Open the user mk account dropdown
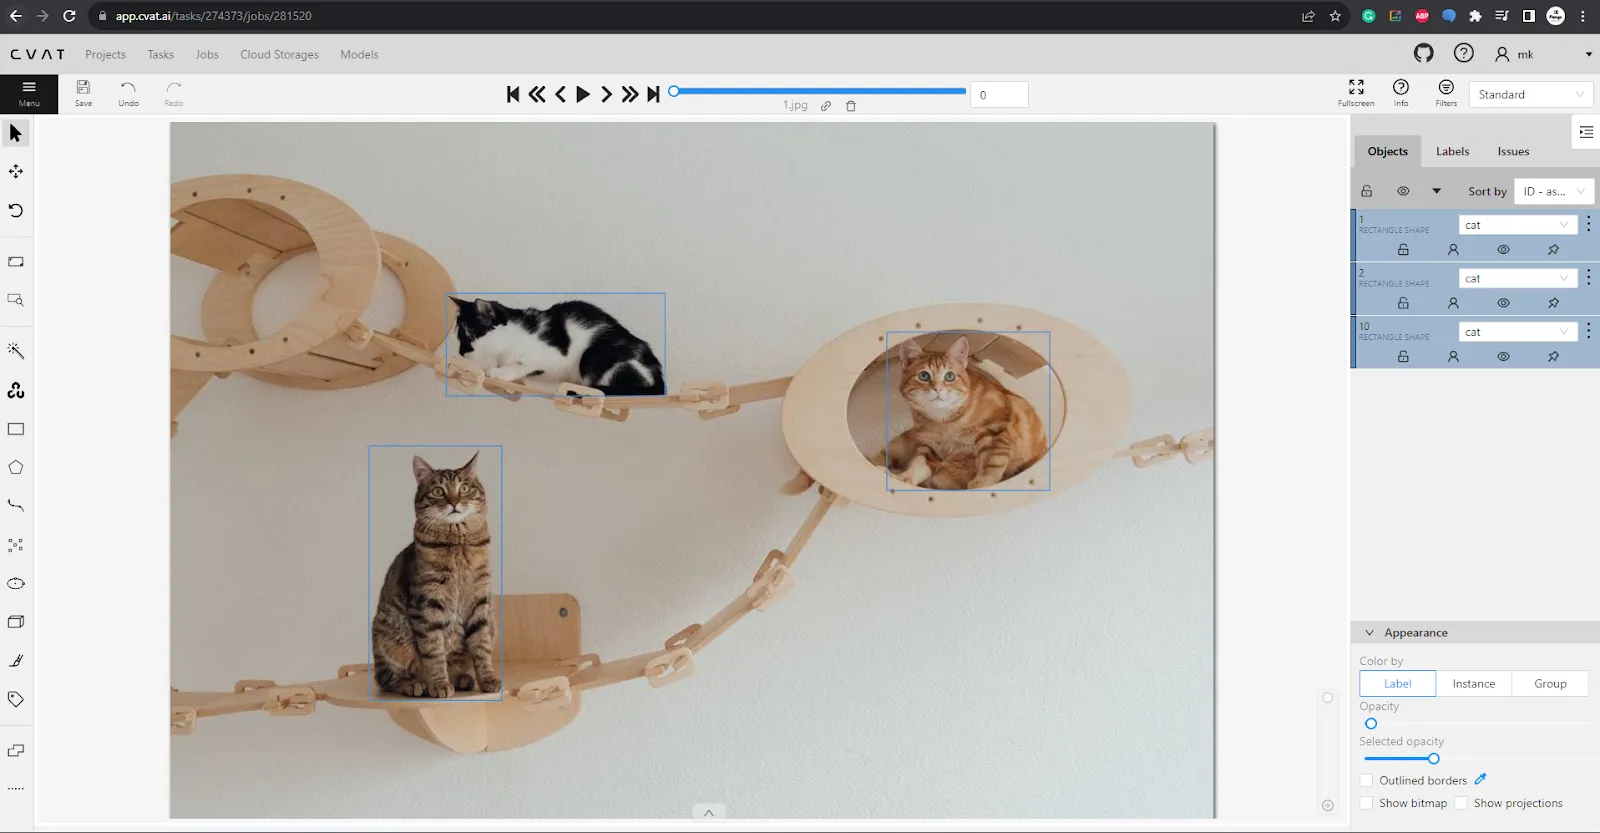 [x=1543, y=54]
